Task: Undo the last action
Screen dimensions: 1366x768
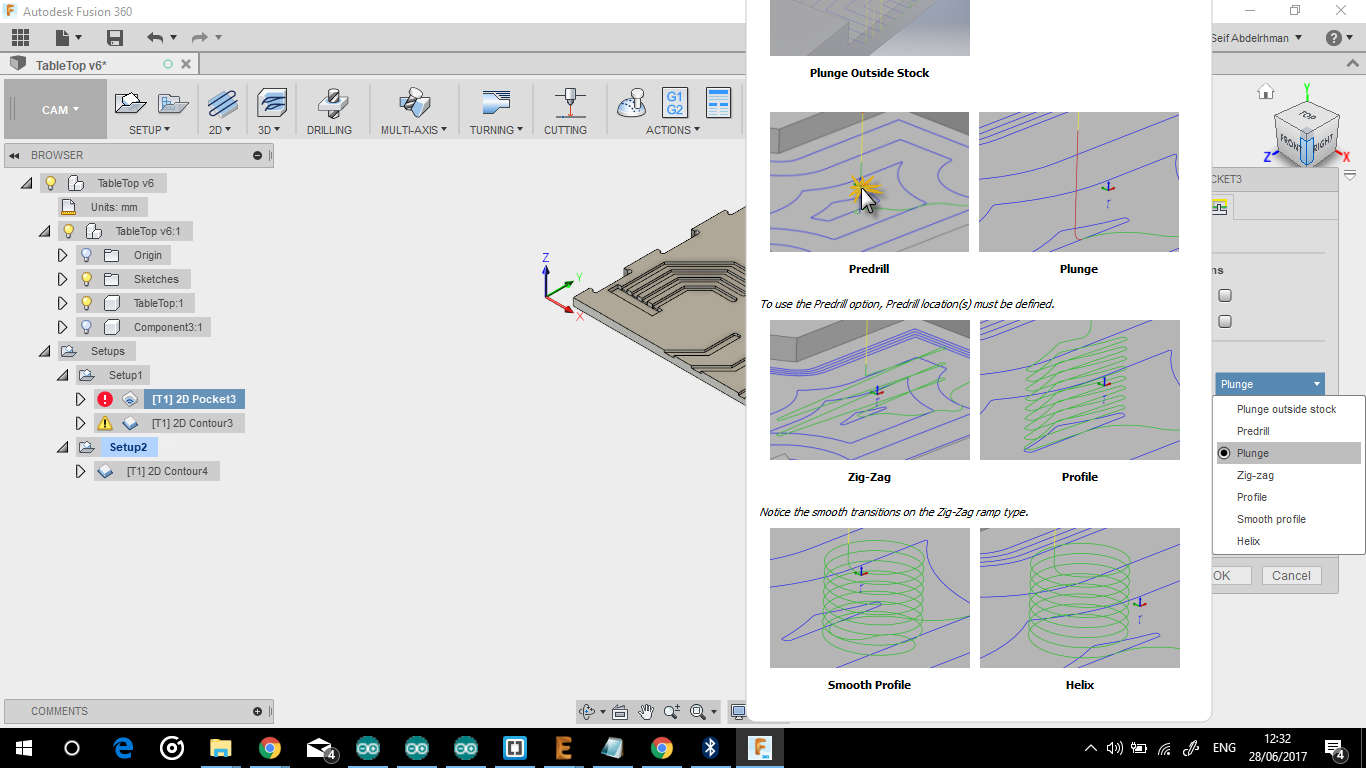Action: coord(155,38)
